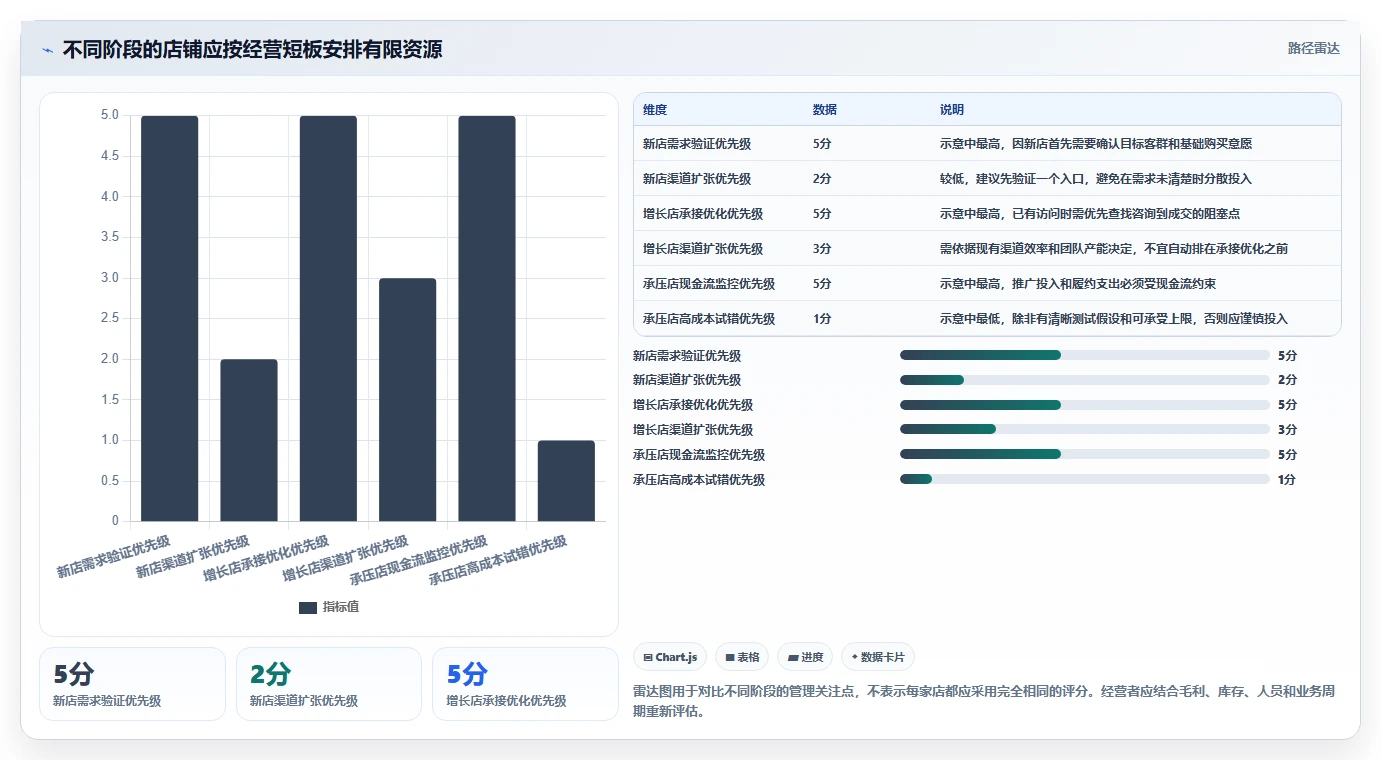Screen dimensions: 1381x760
Task: Click the 维度 table column header
Action: 655,110
